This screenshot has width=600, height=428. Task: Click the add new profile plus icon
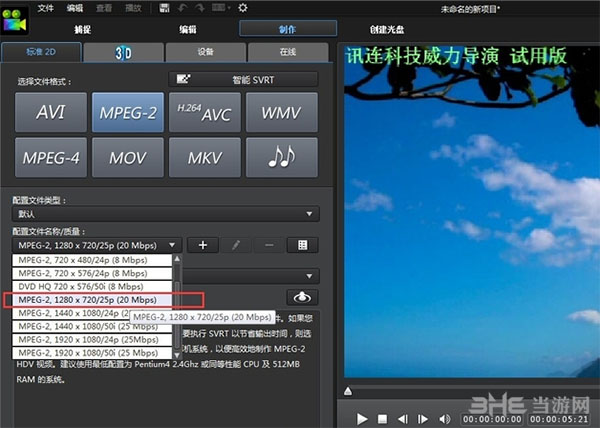pyautogui.click(x=203, y=245)
